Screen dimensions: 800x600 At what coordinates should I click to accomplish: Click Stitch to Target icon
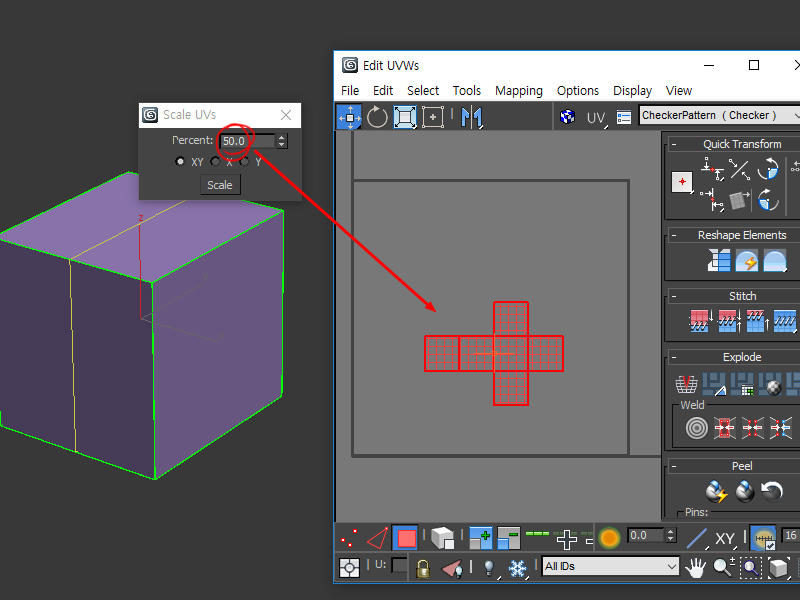point(701,321)
